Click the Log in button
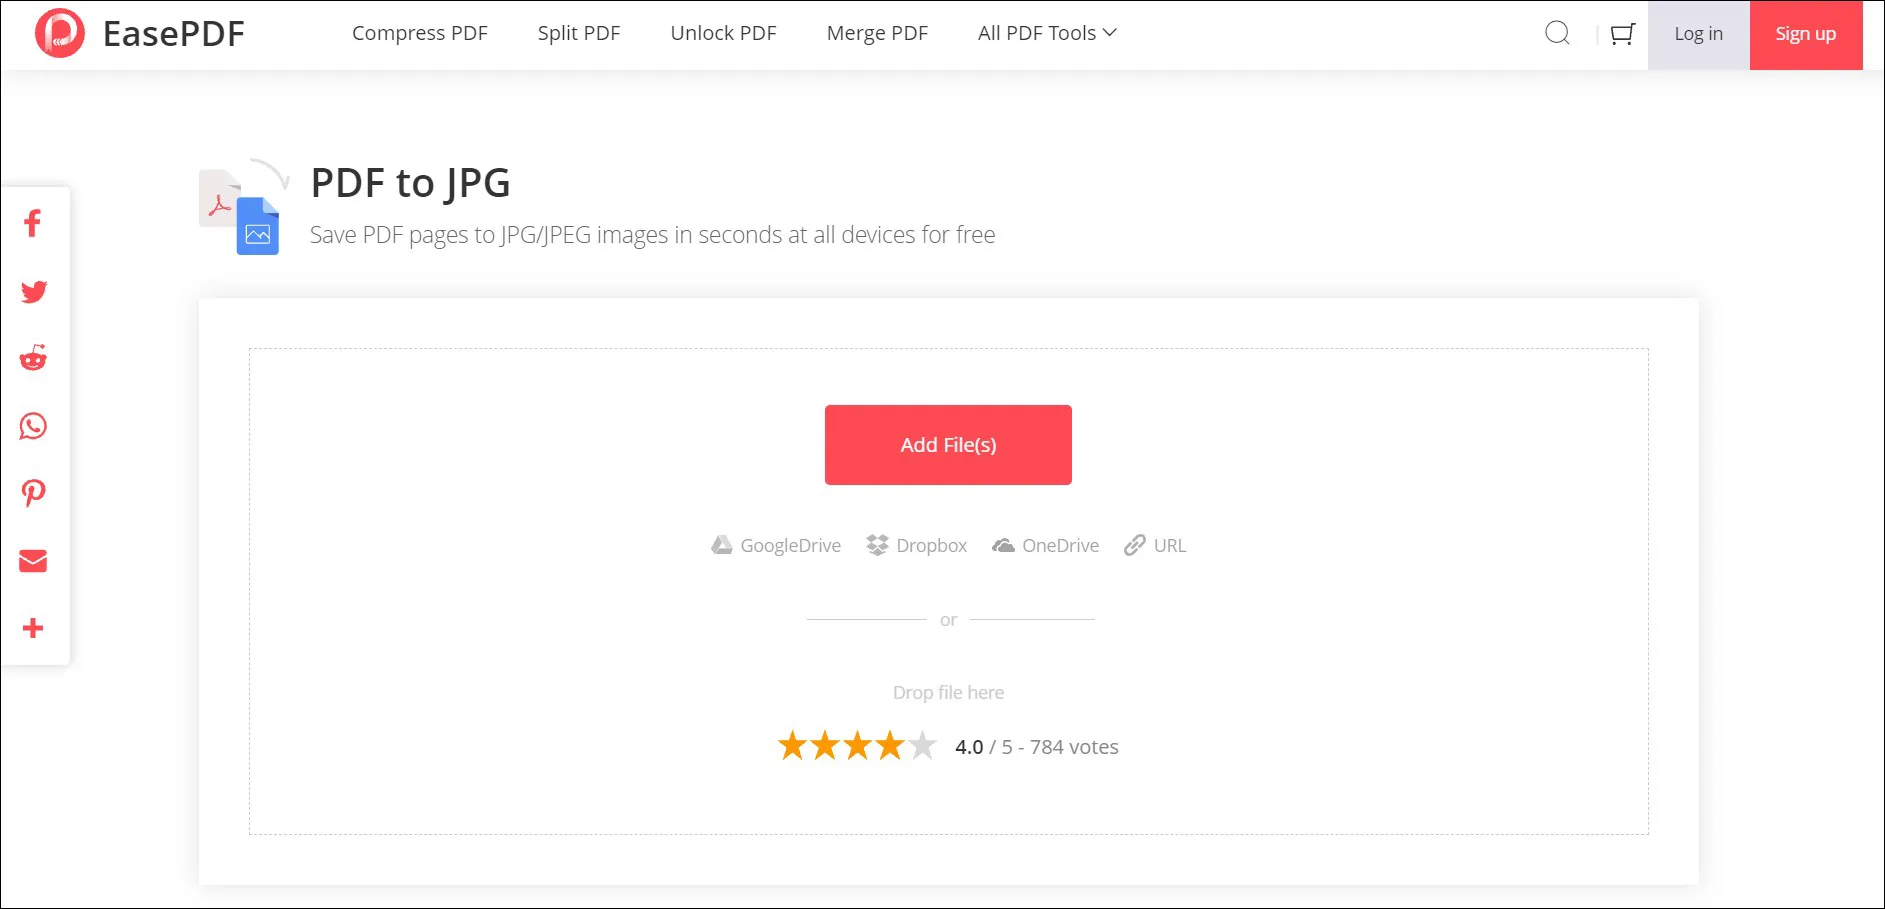 coord(1698,35)
